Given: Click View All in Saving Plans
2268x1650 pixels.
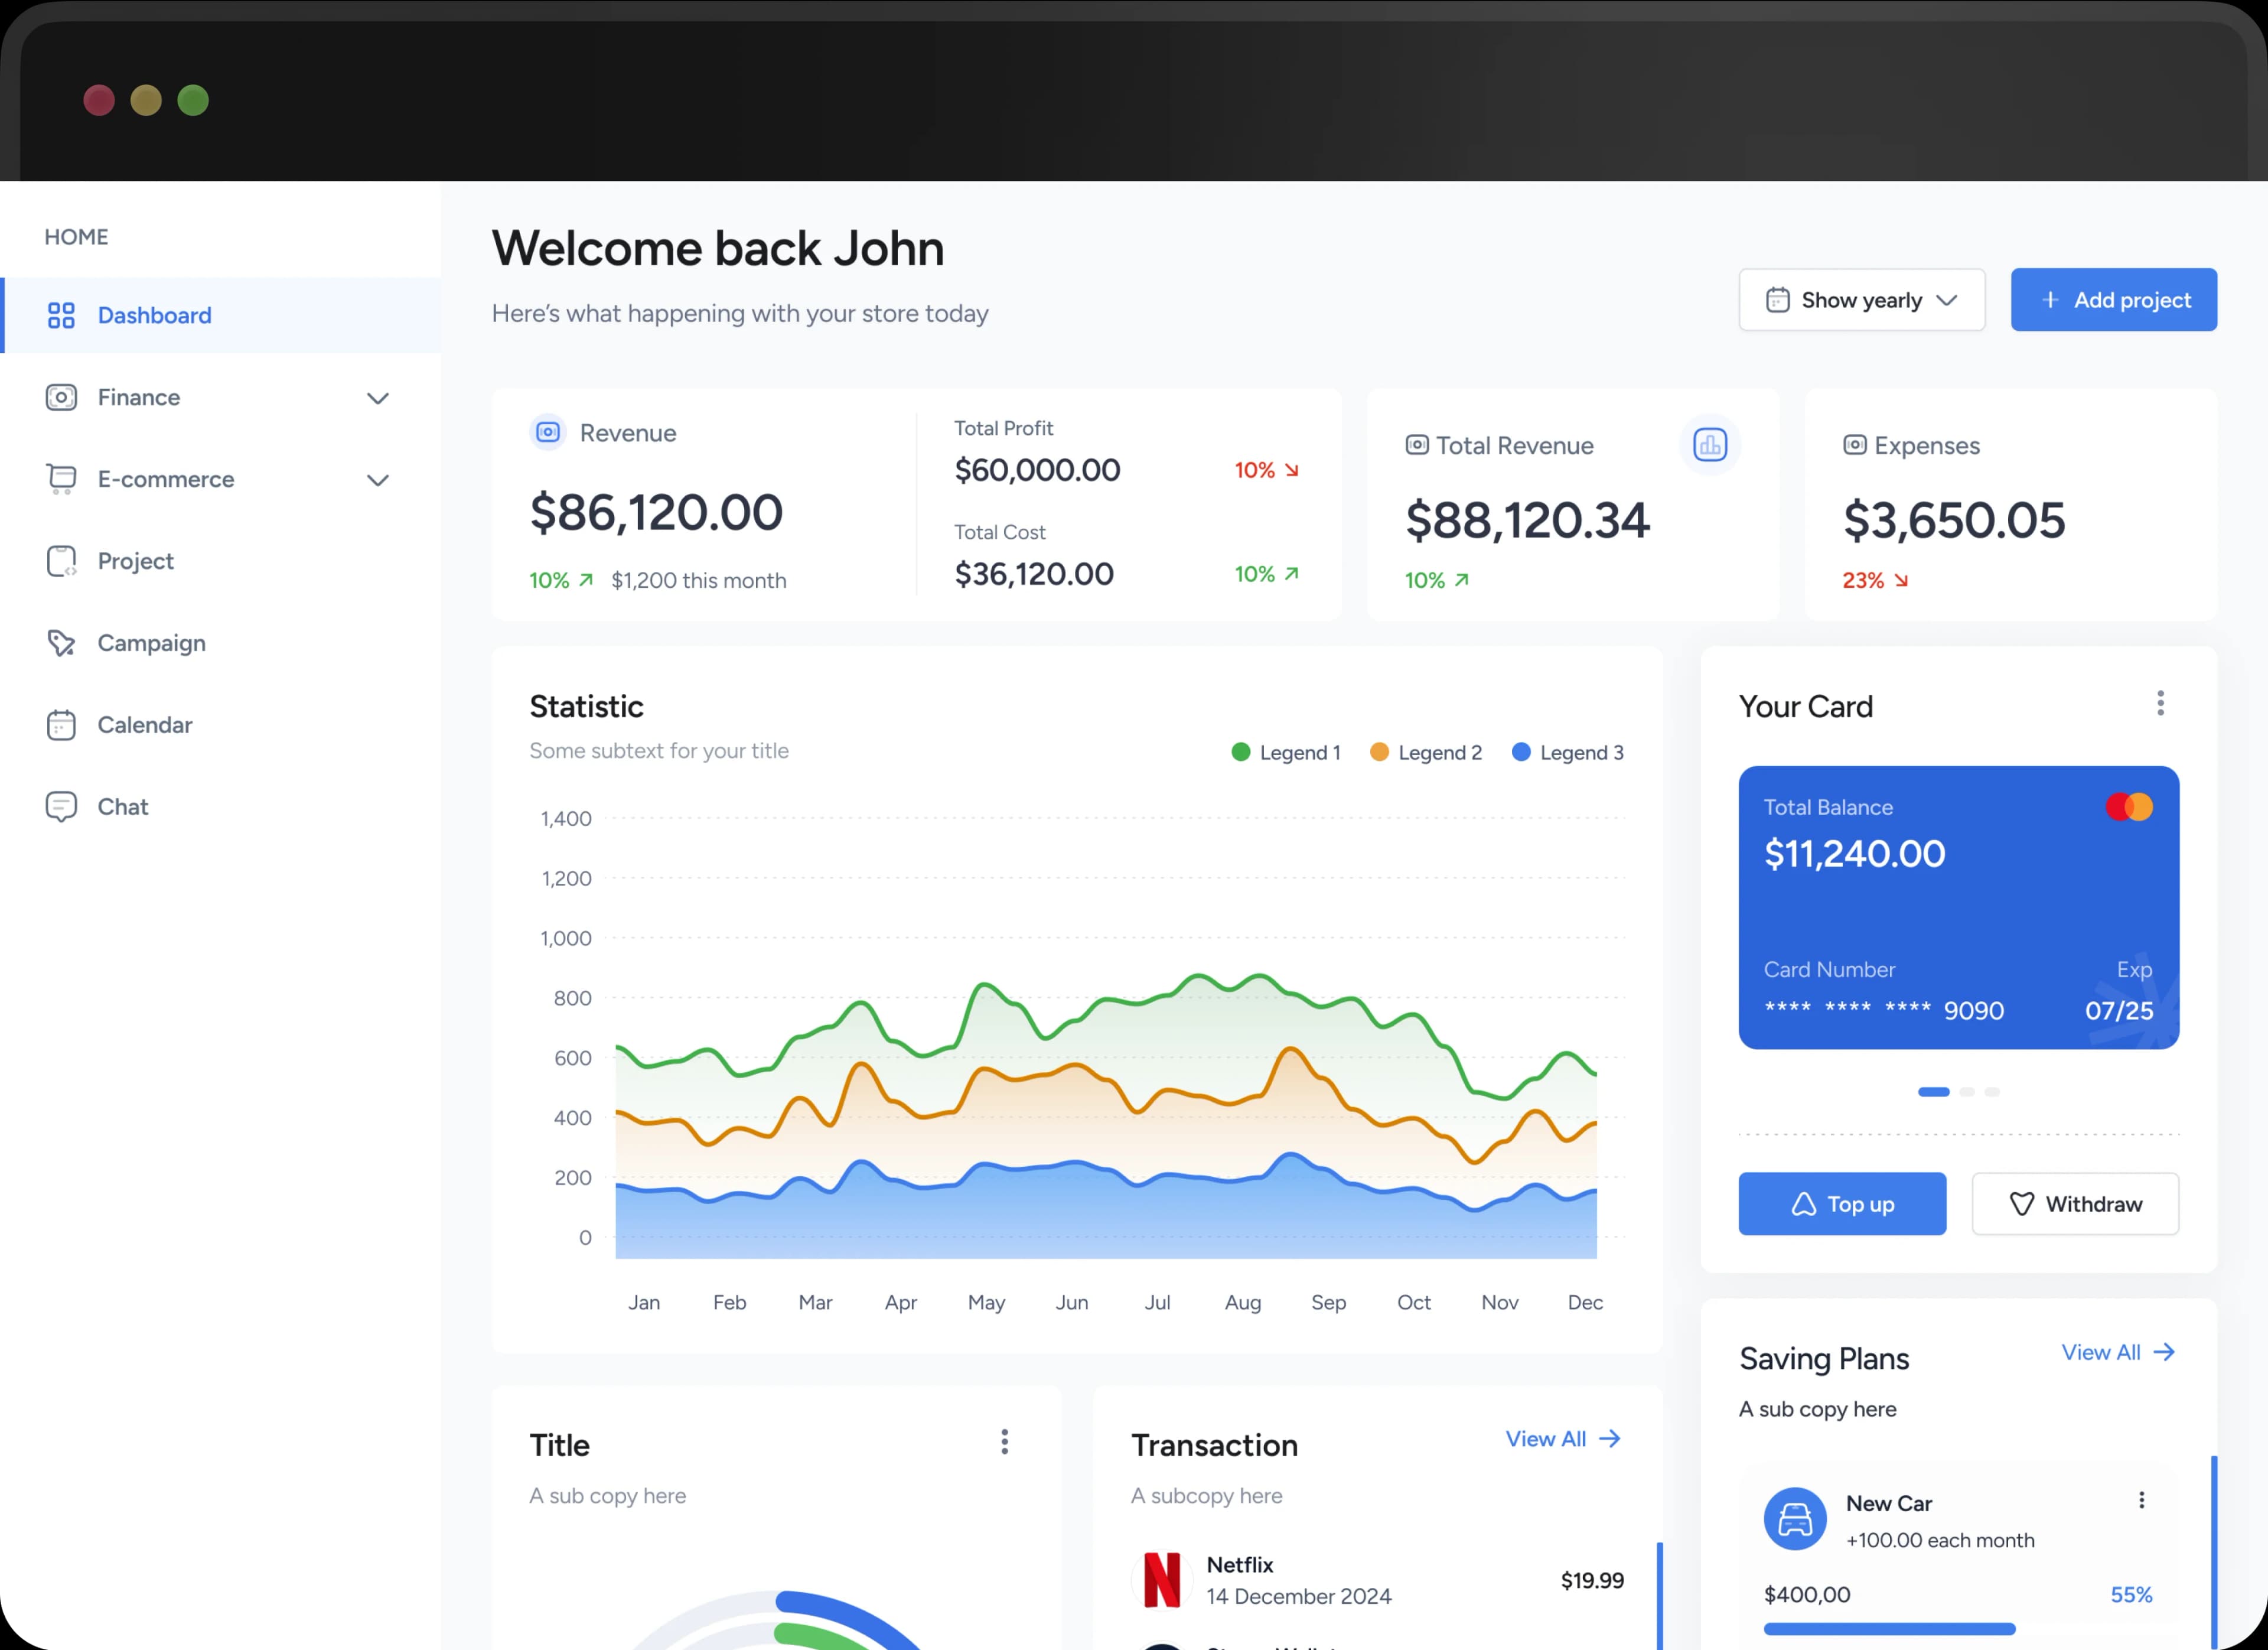Looking at the screenshot, I should (2118, 1352).
